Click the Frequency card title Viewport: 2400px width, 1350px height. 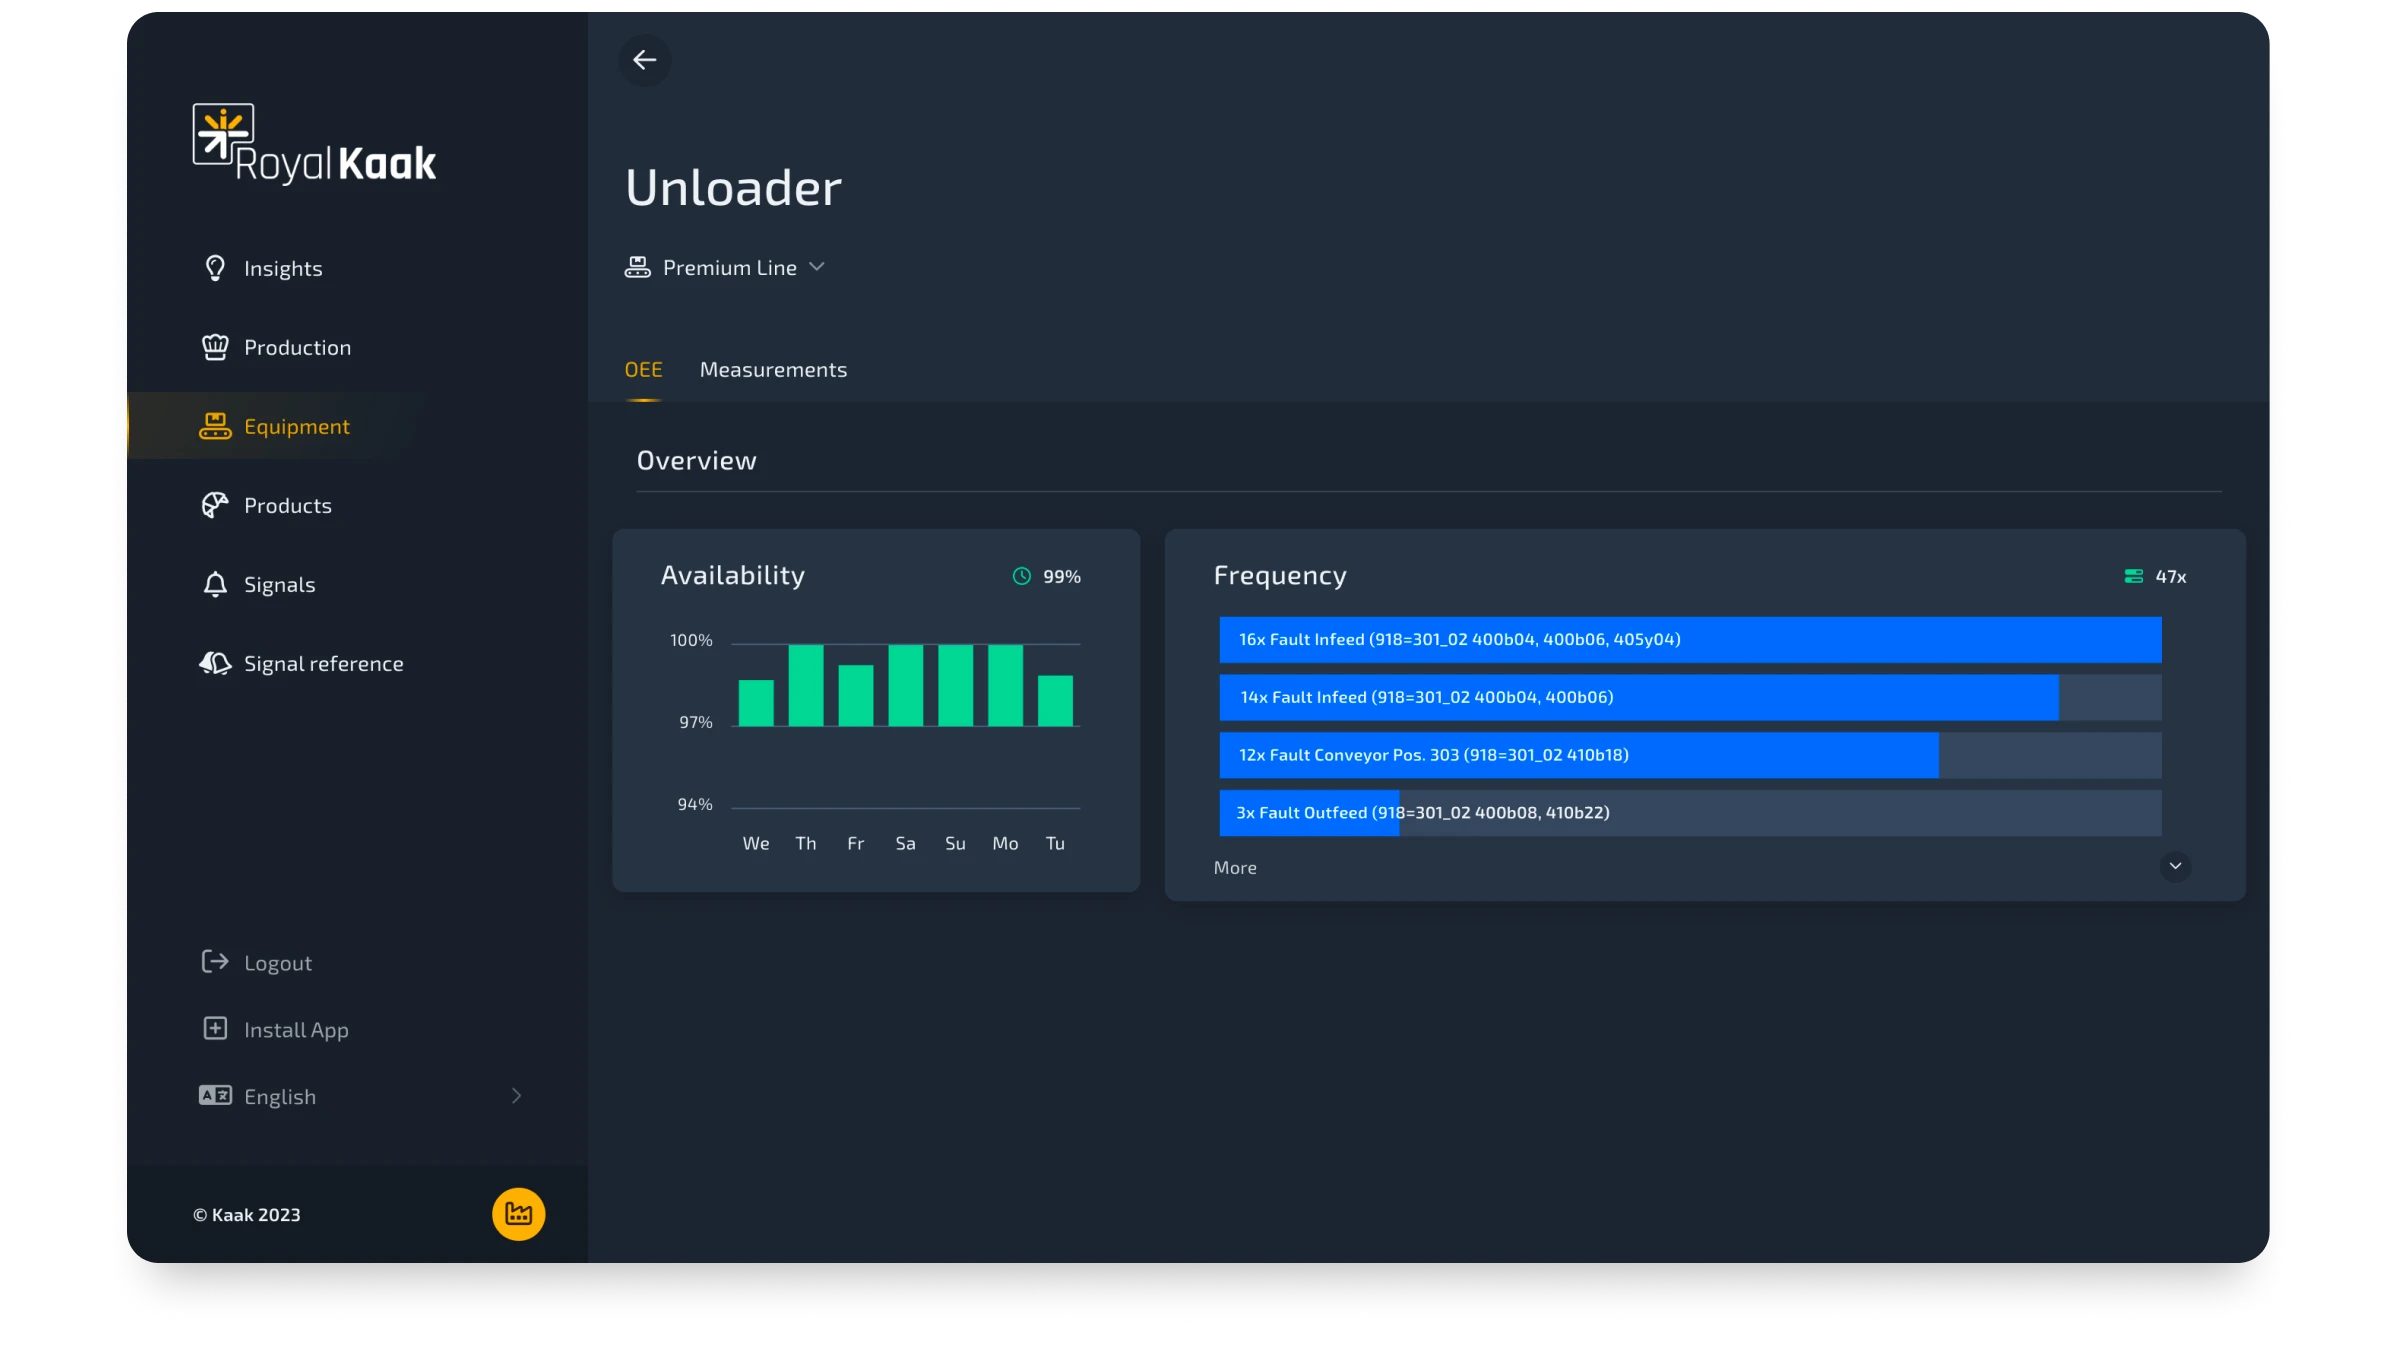(x=1280, y=575)
